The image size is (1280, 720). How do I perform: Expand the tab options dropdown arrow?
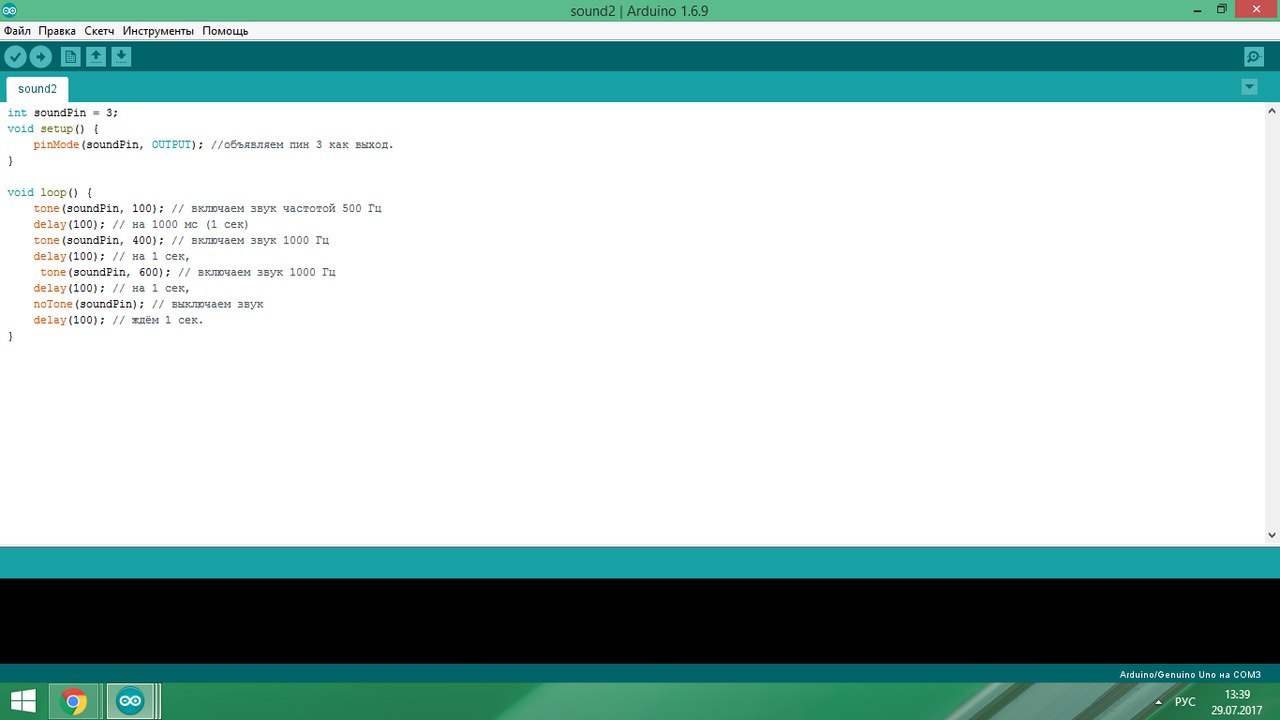pos(1249,87)
